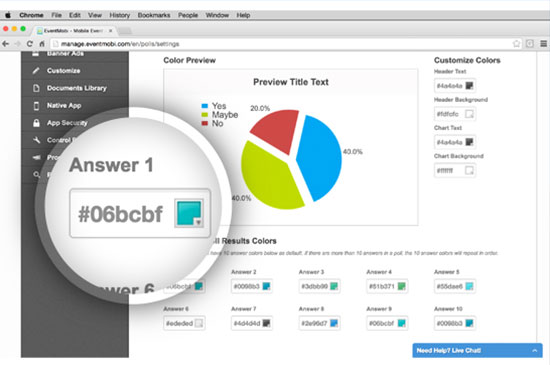
Task: Select the EventMobi browser tab
Action: [73, 31]
